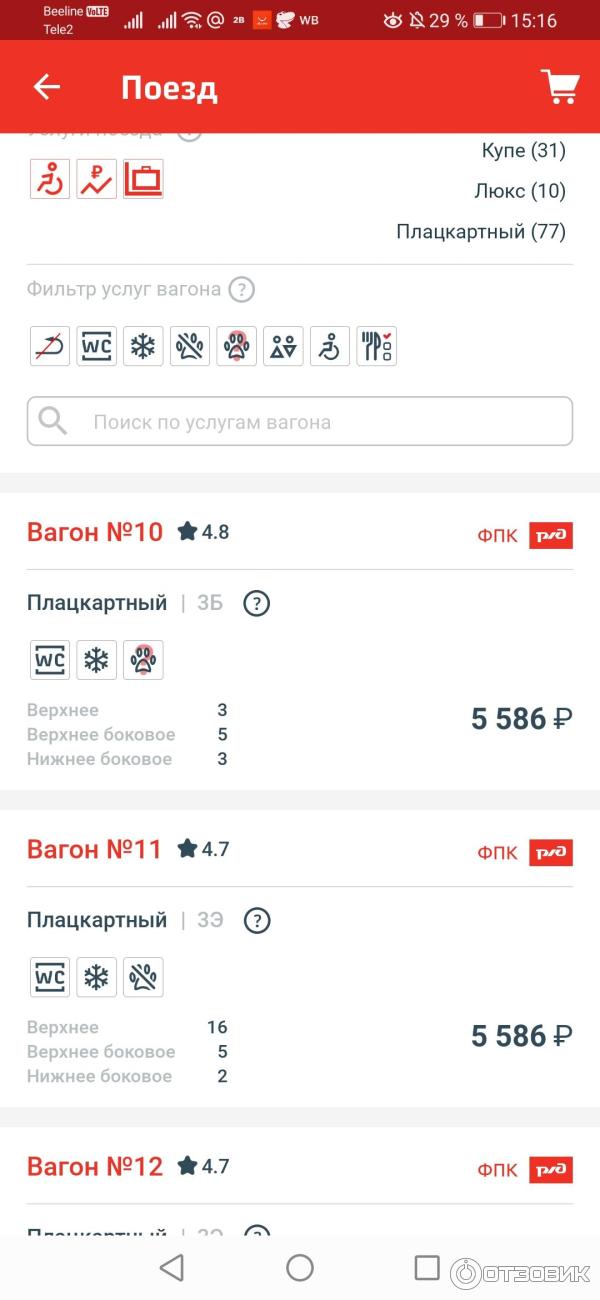This screenshot has height=1300, width=600.
Task: Go back using the arrow button
Action: (x=46, y=87)
